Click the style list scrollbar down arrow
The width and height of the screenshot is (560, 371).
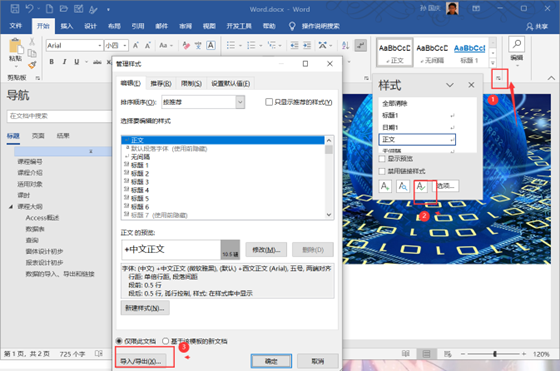click(x=329, y=215)
